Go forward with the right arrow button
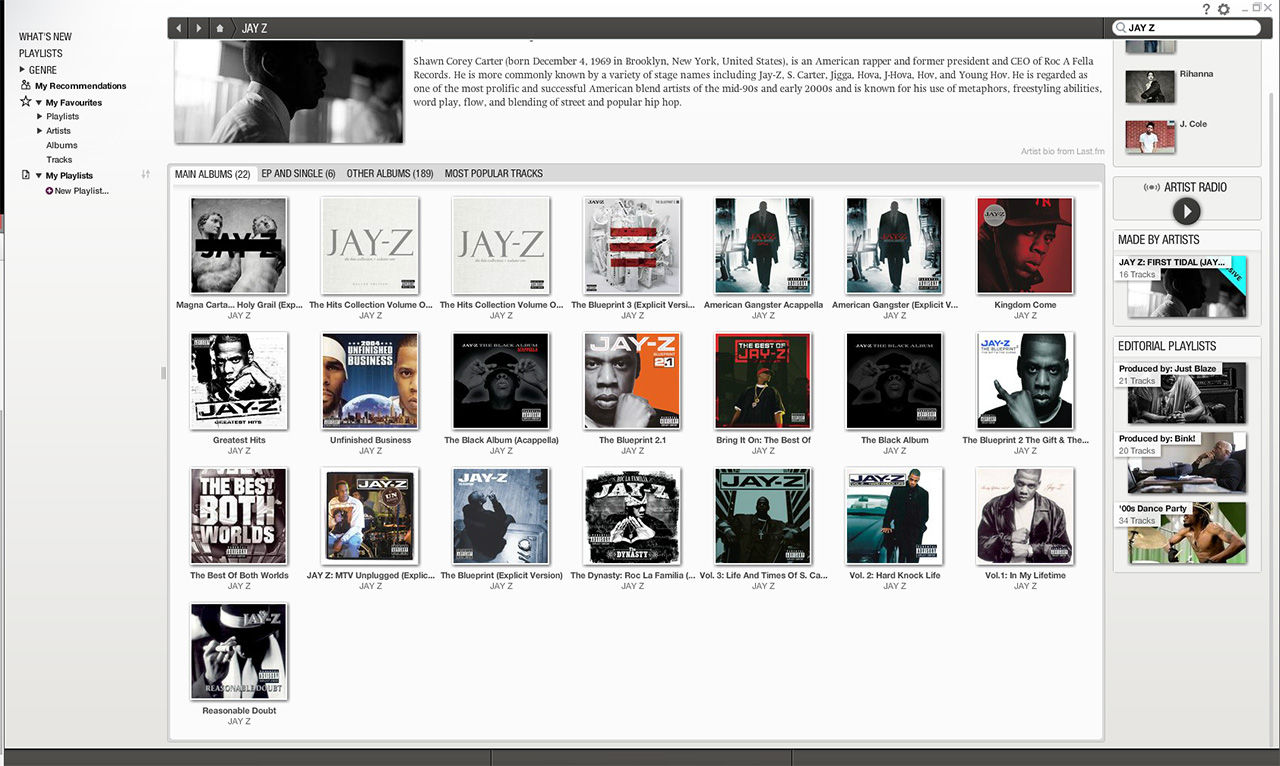Screen dimensions: 1280x766 tap(200, 28)
